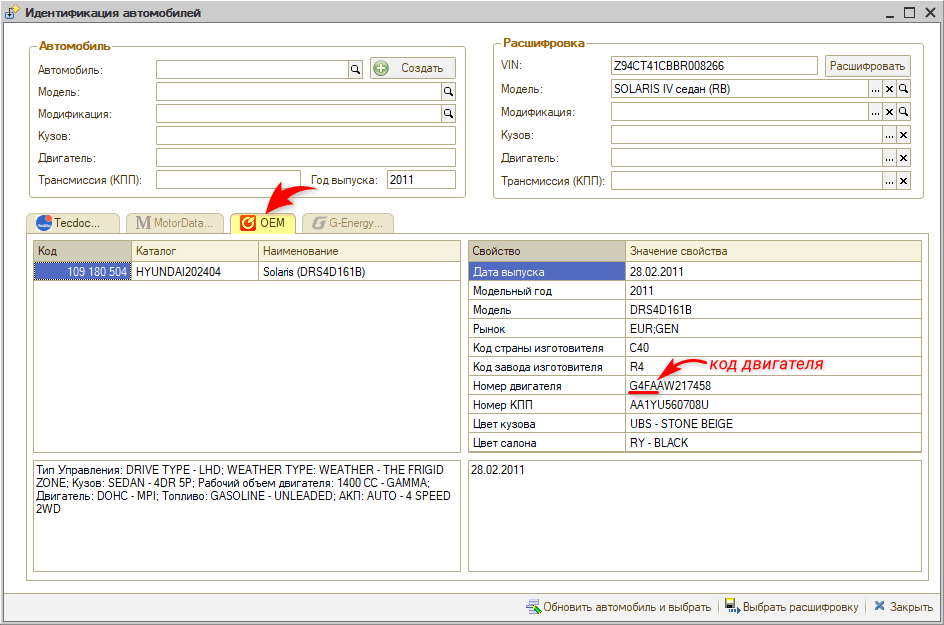The width and height of the screenshot is (944, 625).
Task: Open selection list for decoded Кузов (ellipsis)
Action: (x=889, y=135)
